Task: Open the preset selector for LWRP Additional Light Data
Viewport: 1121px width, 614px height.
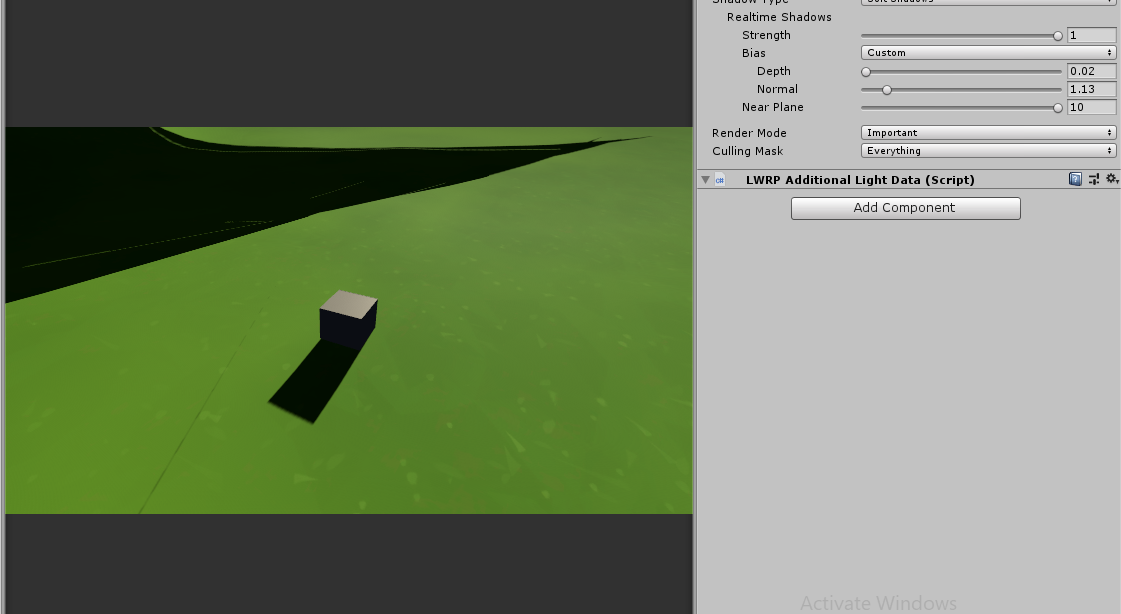Action: click(x=1093, y=179)
